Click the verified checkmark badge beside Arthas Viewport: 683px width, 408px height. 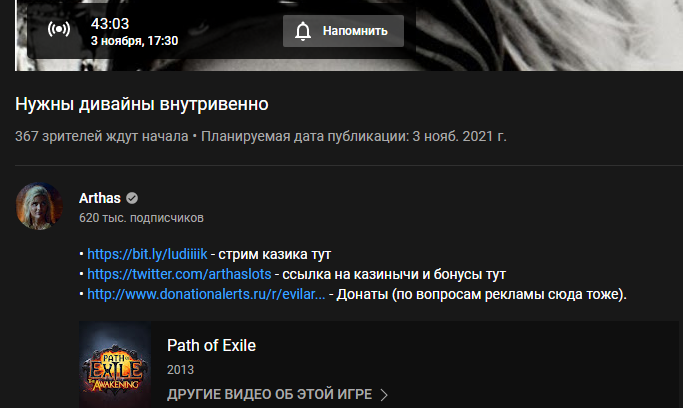pos(132,198)
